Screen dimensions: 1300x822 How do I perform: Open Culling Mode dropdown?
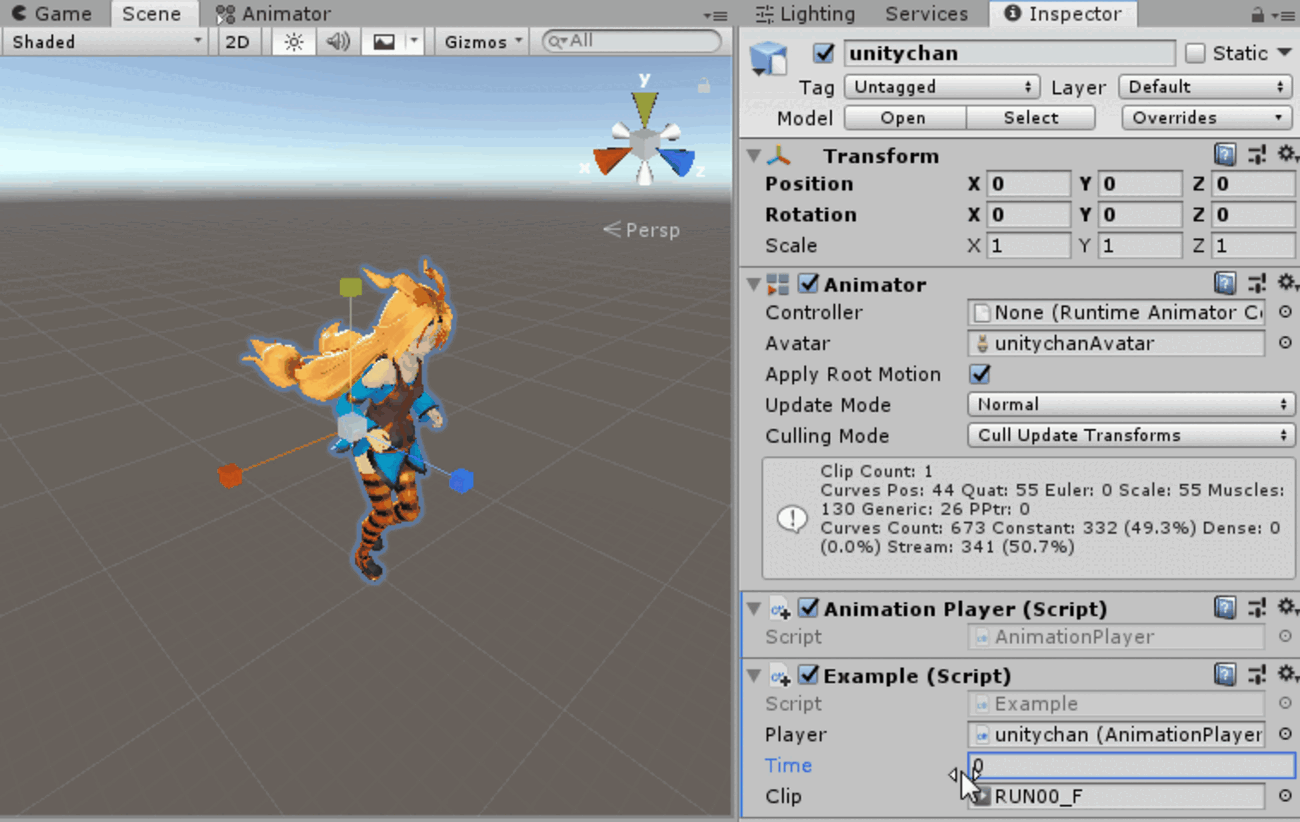(x=1131, y=435)
